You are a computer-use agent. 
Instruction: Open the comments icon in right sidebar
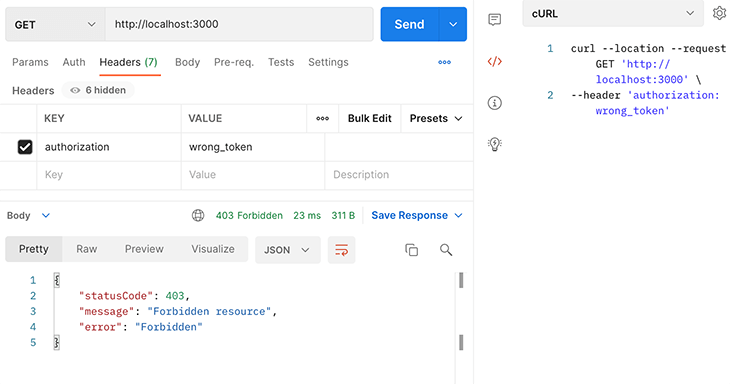[x=494, y=20]
